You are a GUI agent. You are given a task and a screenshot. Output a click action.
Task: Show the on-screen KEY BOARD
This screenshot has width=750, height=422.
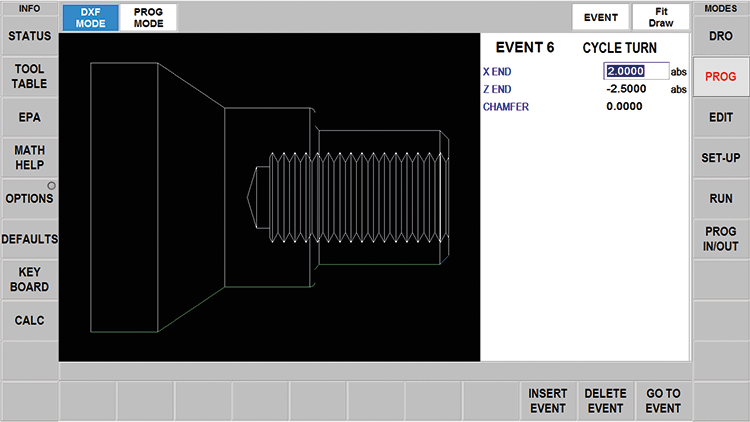30,279
